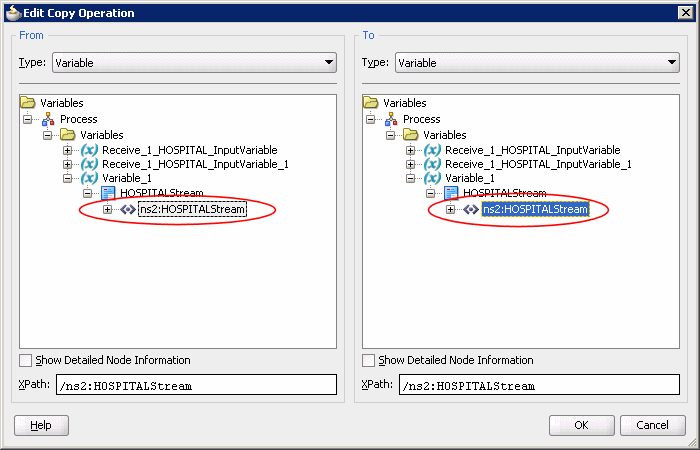Click the HOSPITALStream message part icon in From tree
This screenshot has width=700, height=450.
pos(108,194)
